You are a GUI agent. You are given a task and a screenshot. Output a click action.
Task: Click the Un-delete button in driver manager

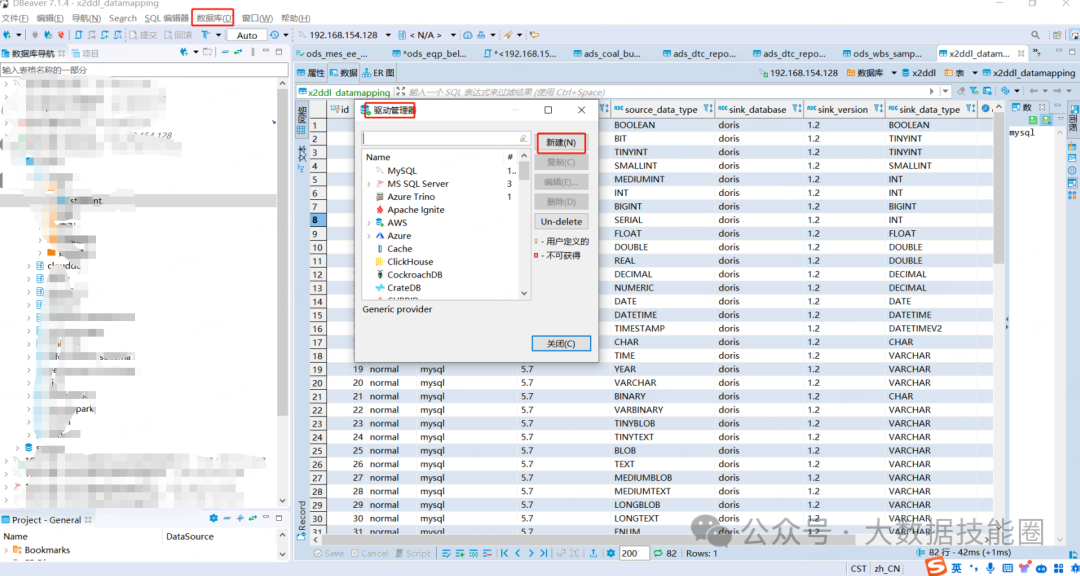coord(561,222)
